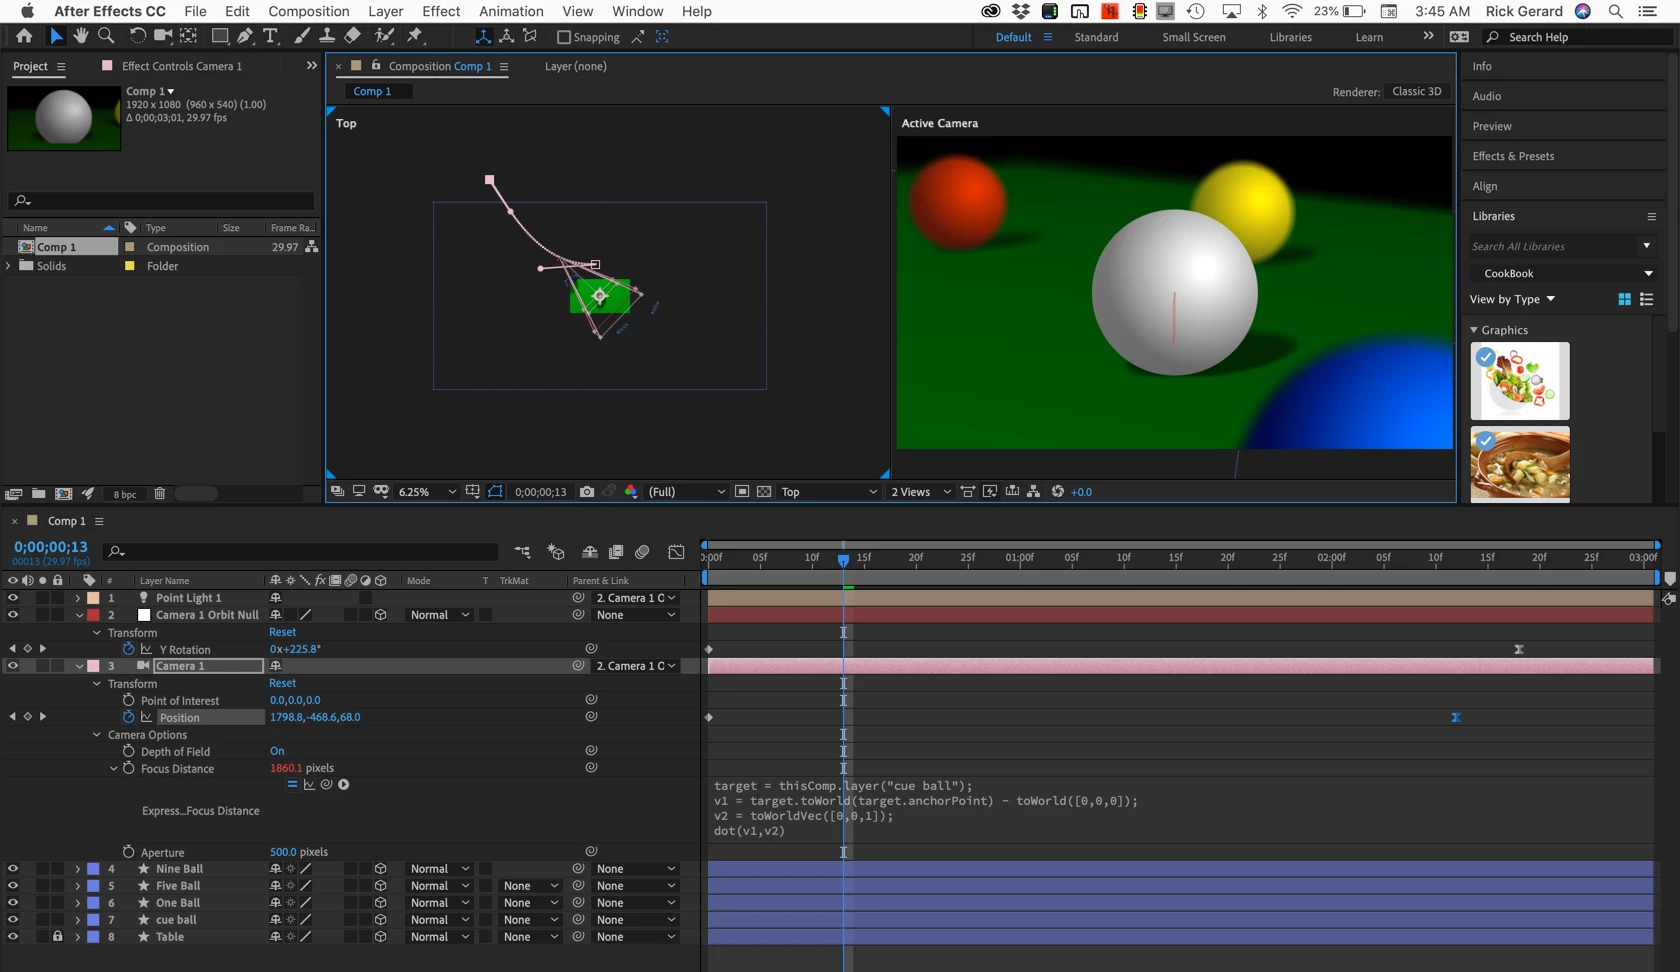The image size is (1680, 972).
Task: Select the Hand tool
Action: [x=81, y=36]
